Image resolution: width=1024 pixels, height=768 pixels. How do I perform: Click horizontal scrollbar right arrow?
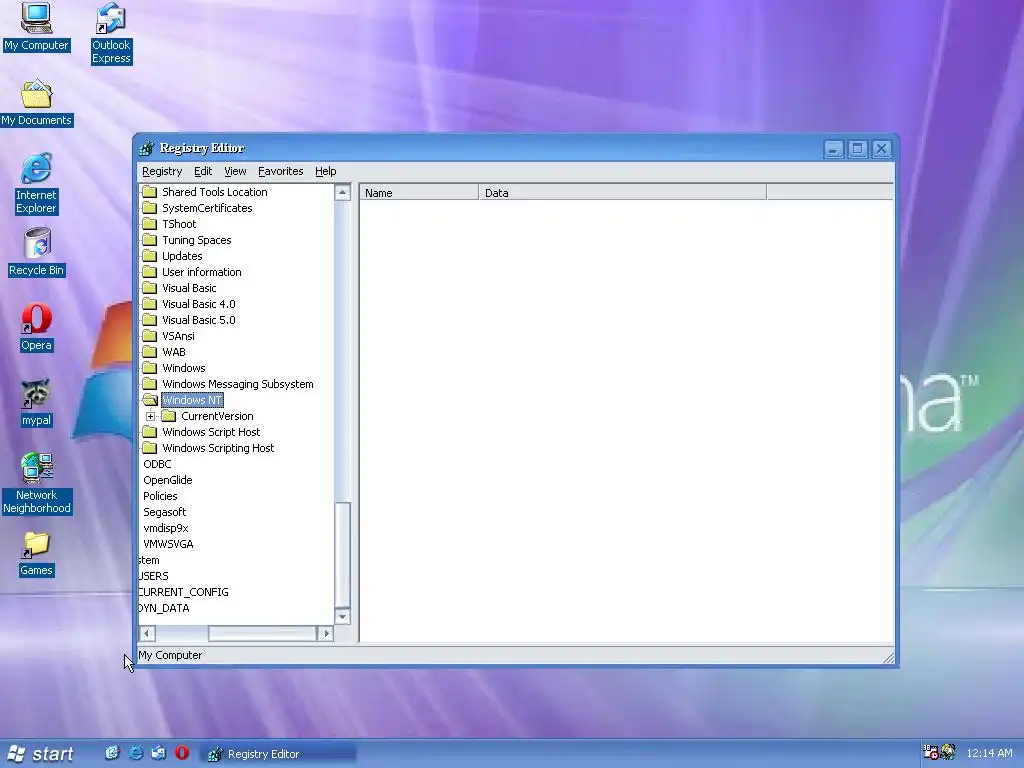(x=326, y=633)
